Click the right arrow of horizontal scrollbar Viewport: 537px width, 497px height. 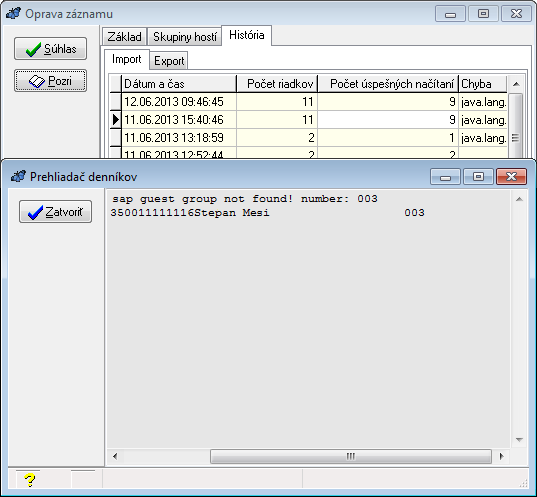(502, 456)
